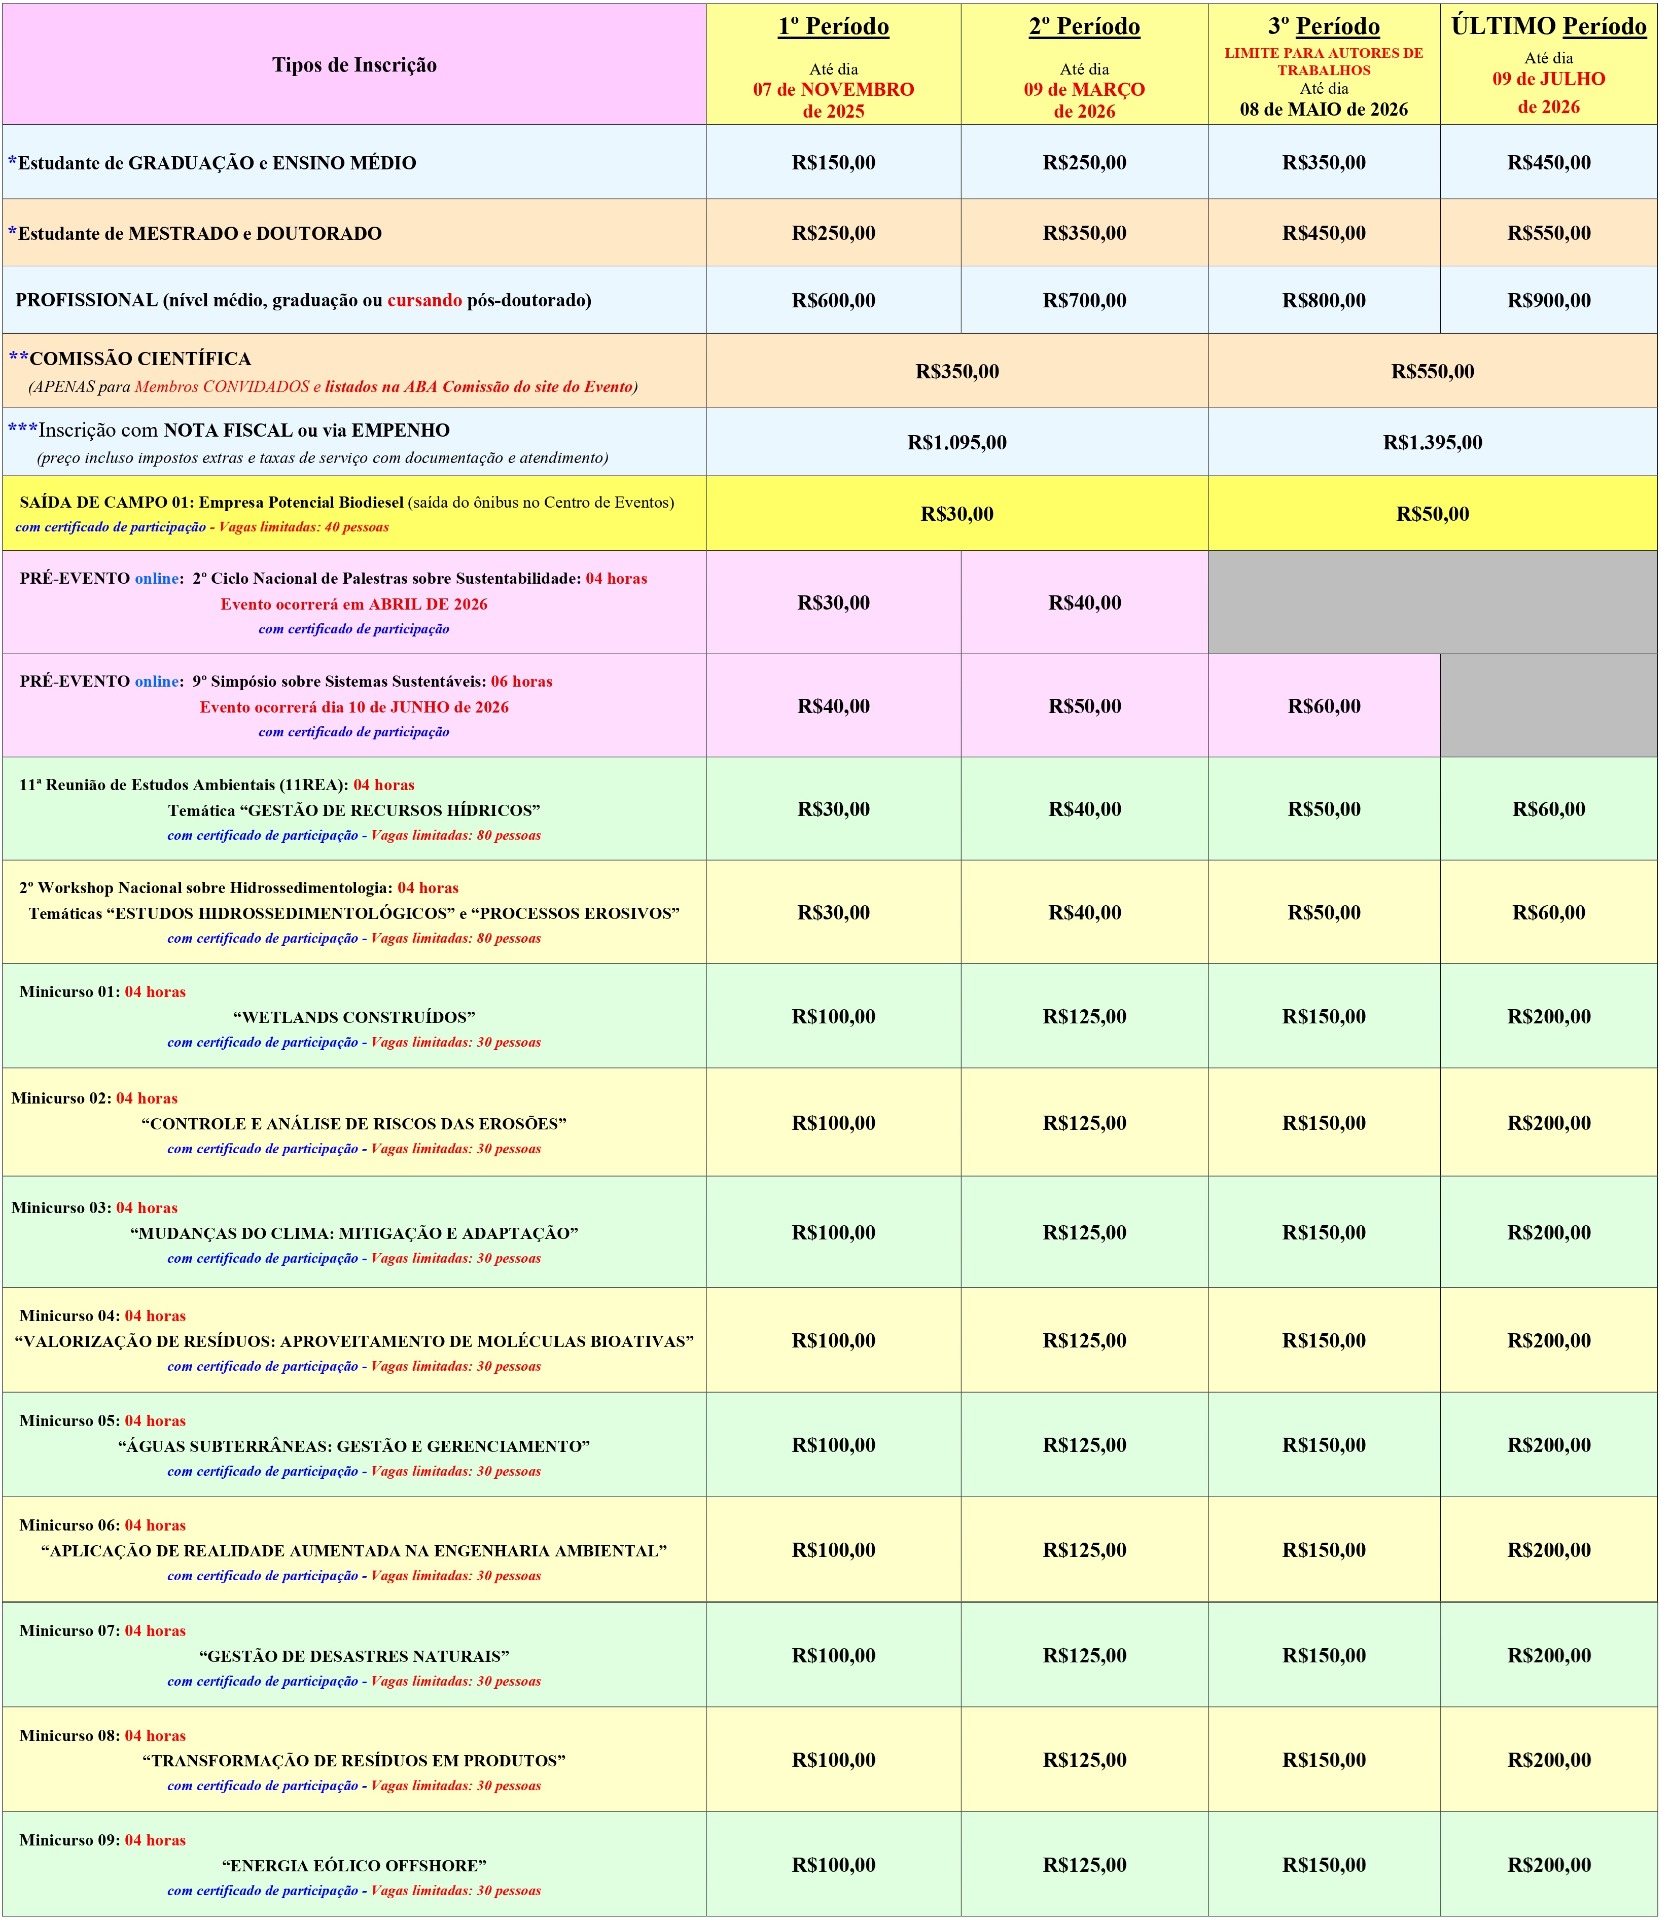The image size is (1661, 1920).
Task: Click the "1º Período" column heading
Action: pos(833,27)
